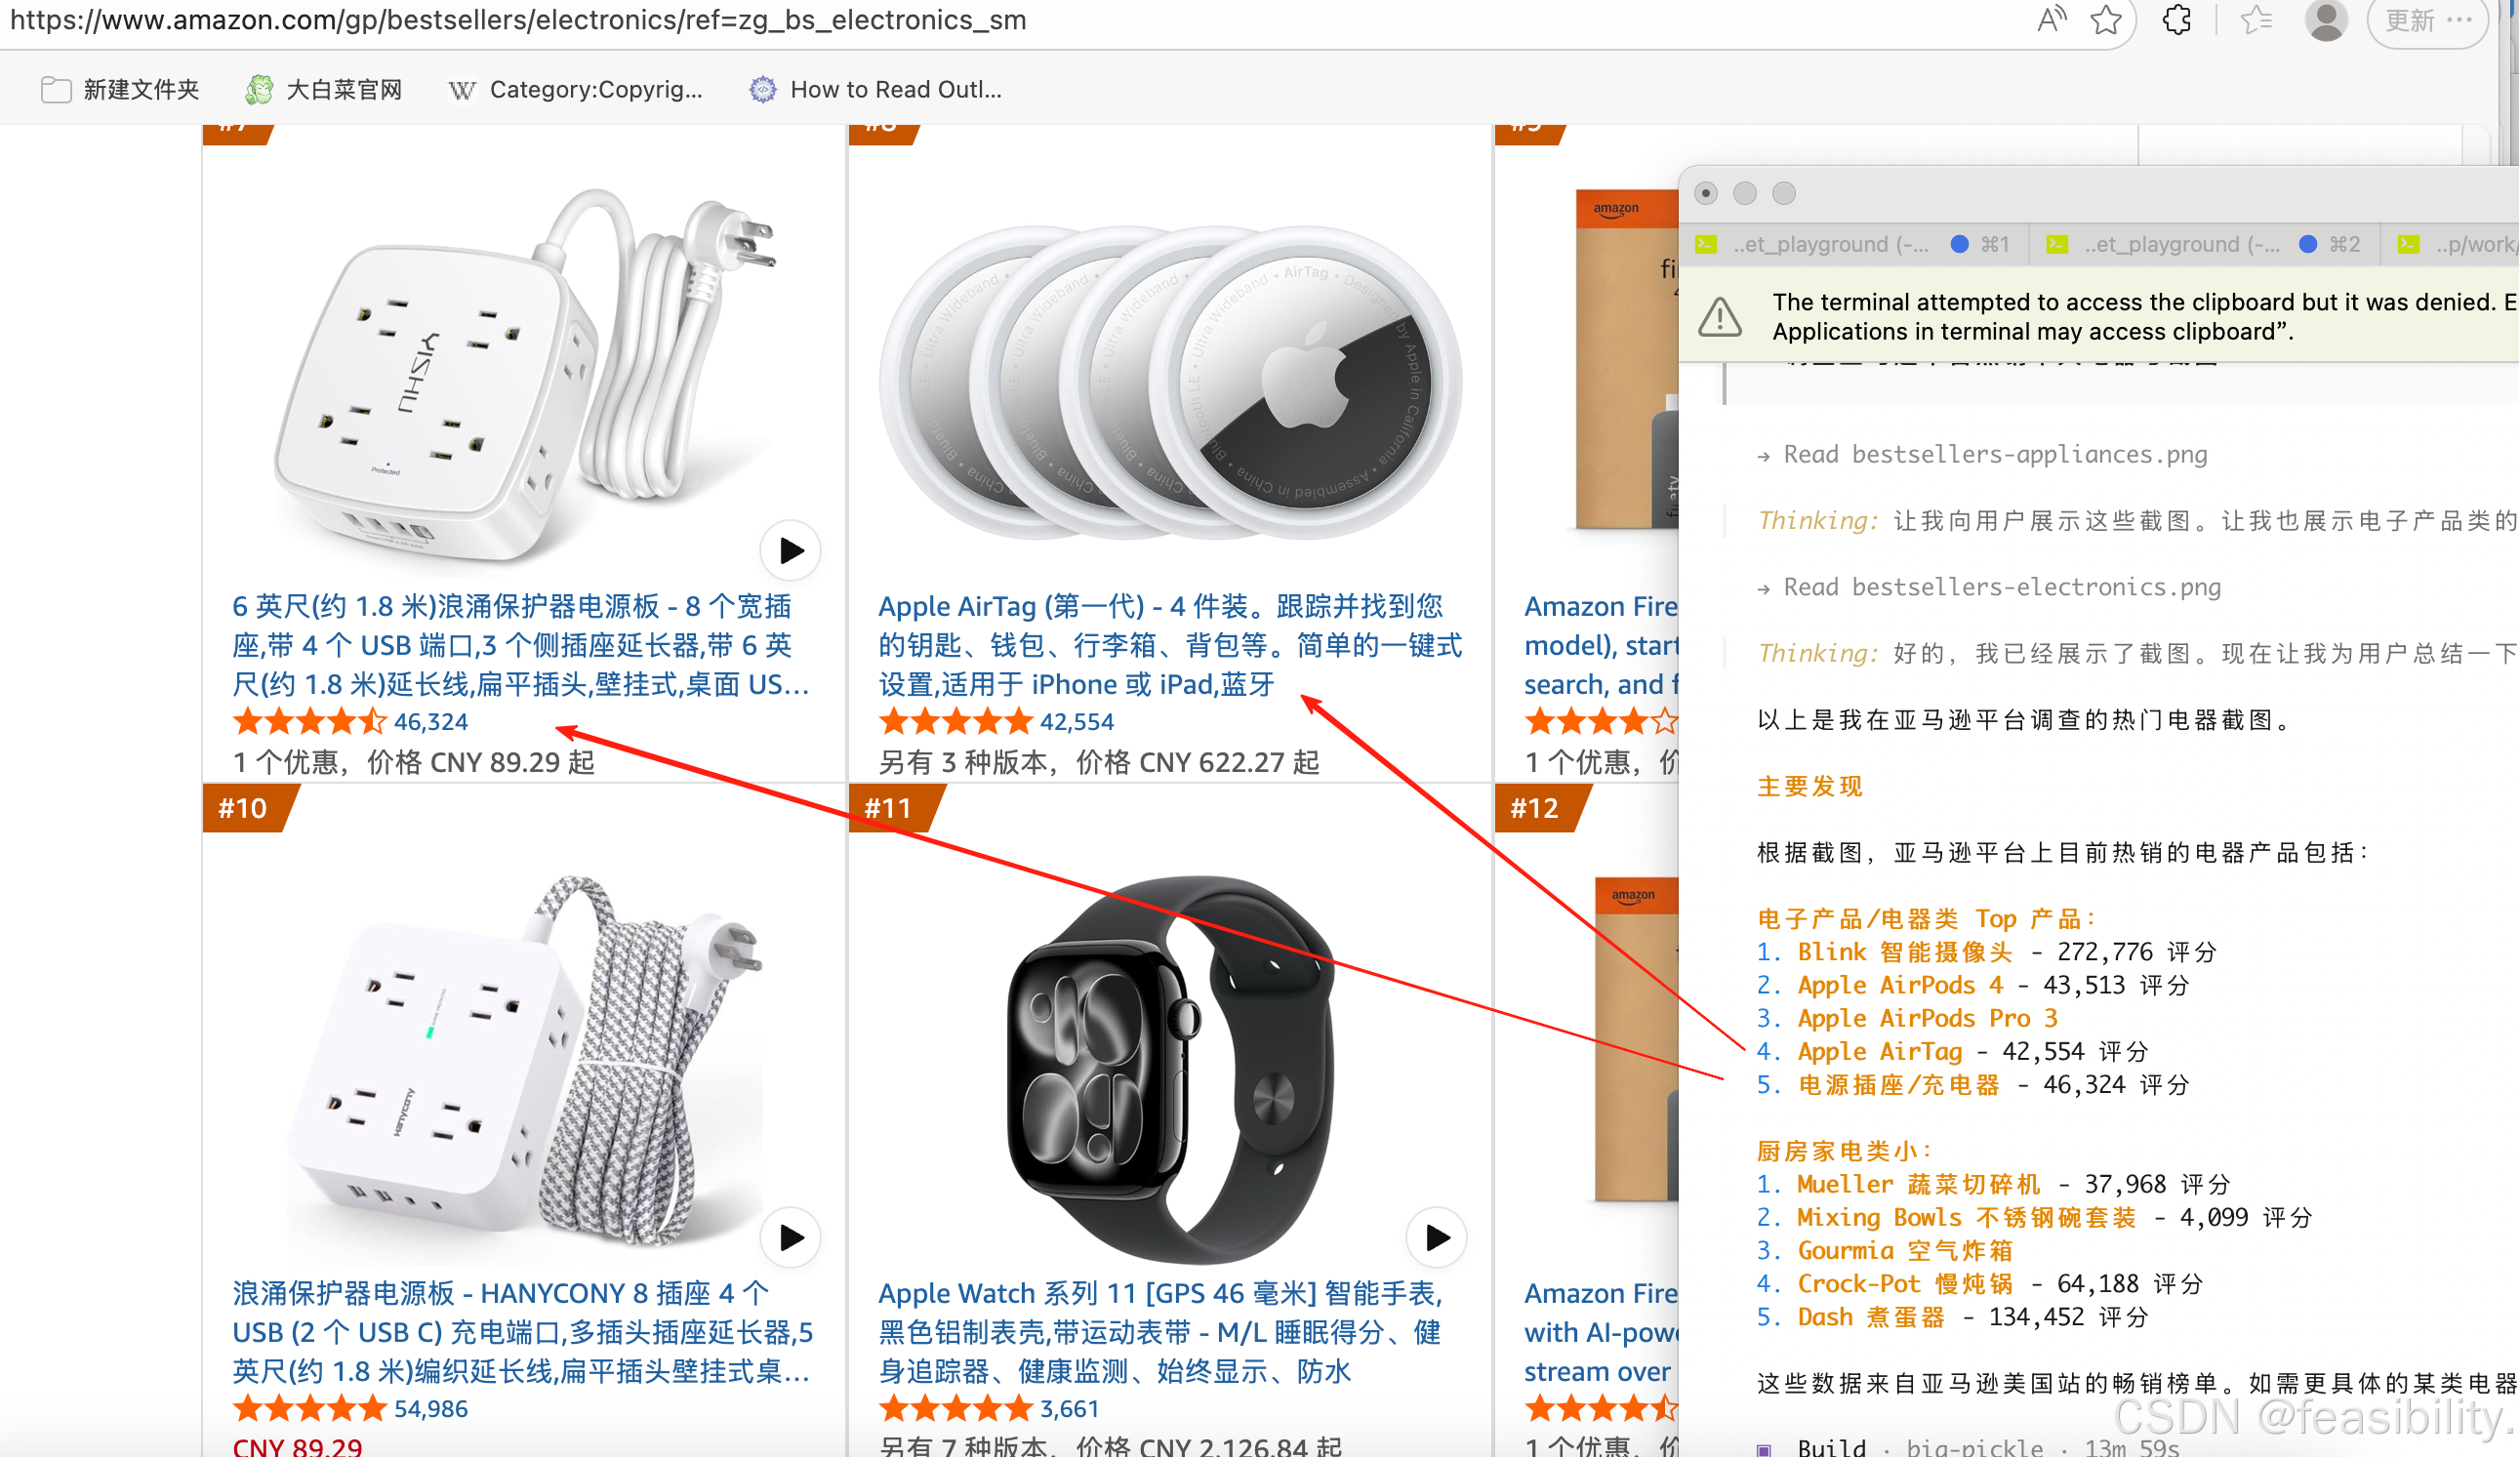The image size is (2520, 1458).
Task: Open the 大白菜官网 bookmark
Action: point(324,90)
